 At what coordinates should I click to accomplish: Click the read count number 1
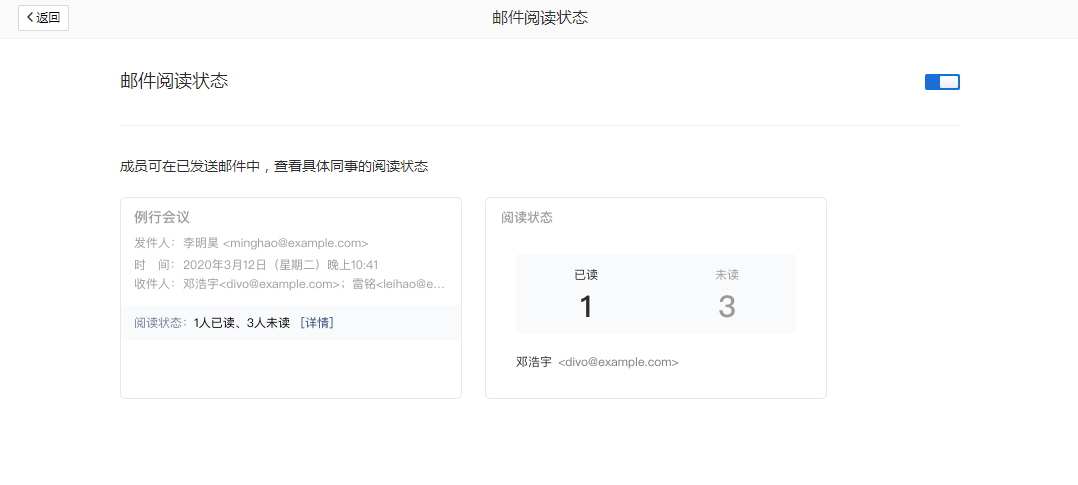point(586,307)
